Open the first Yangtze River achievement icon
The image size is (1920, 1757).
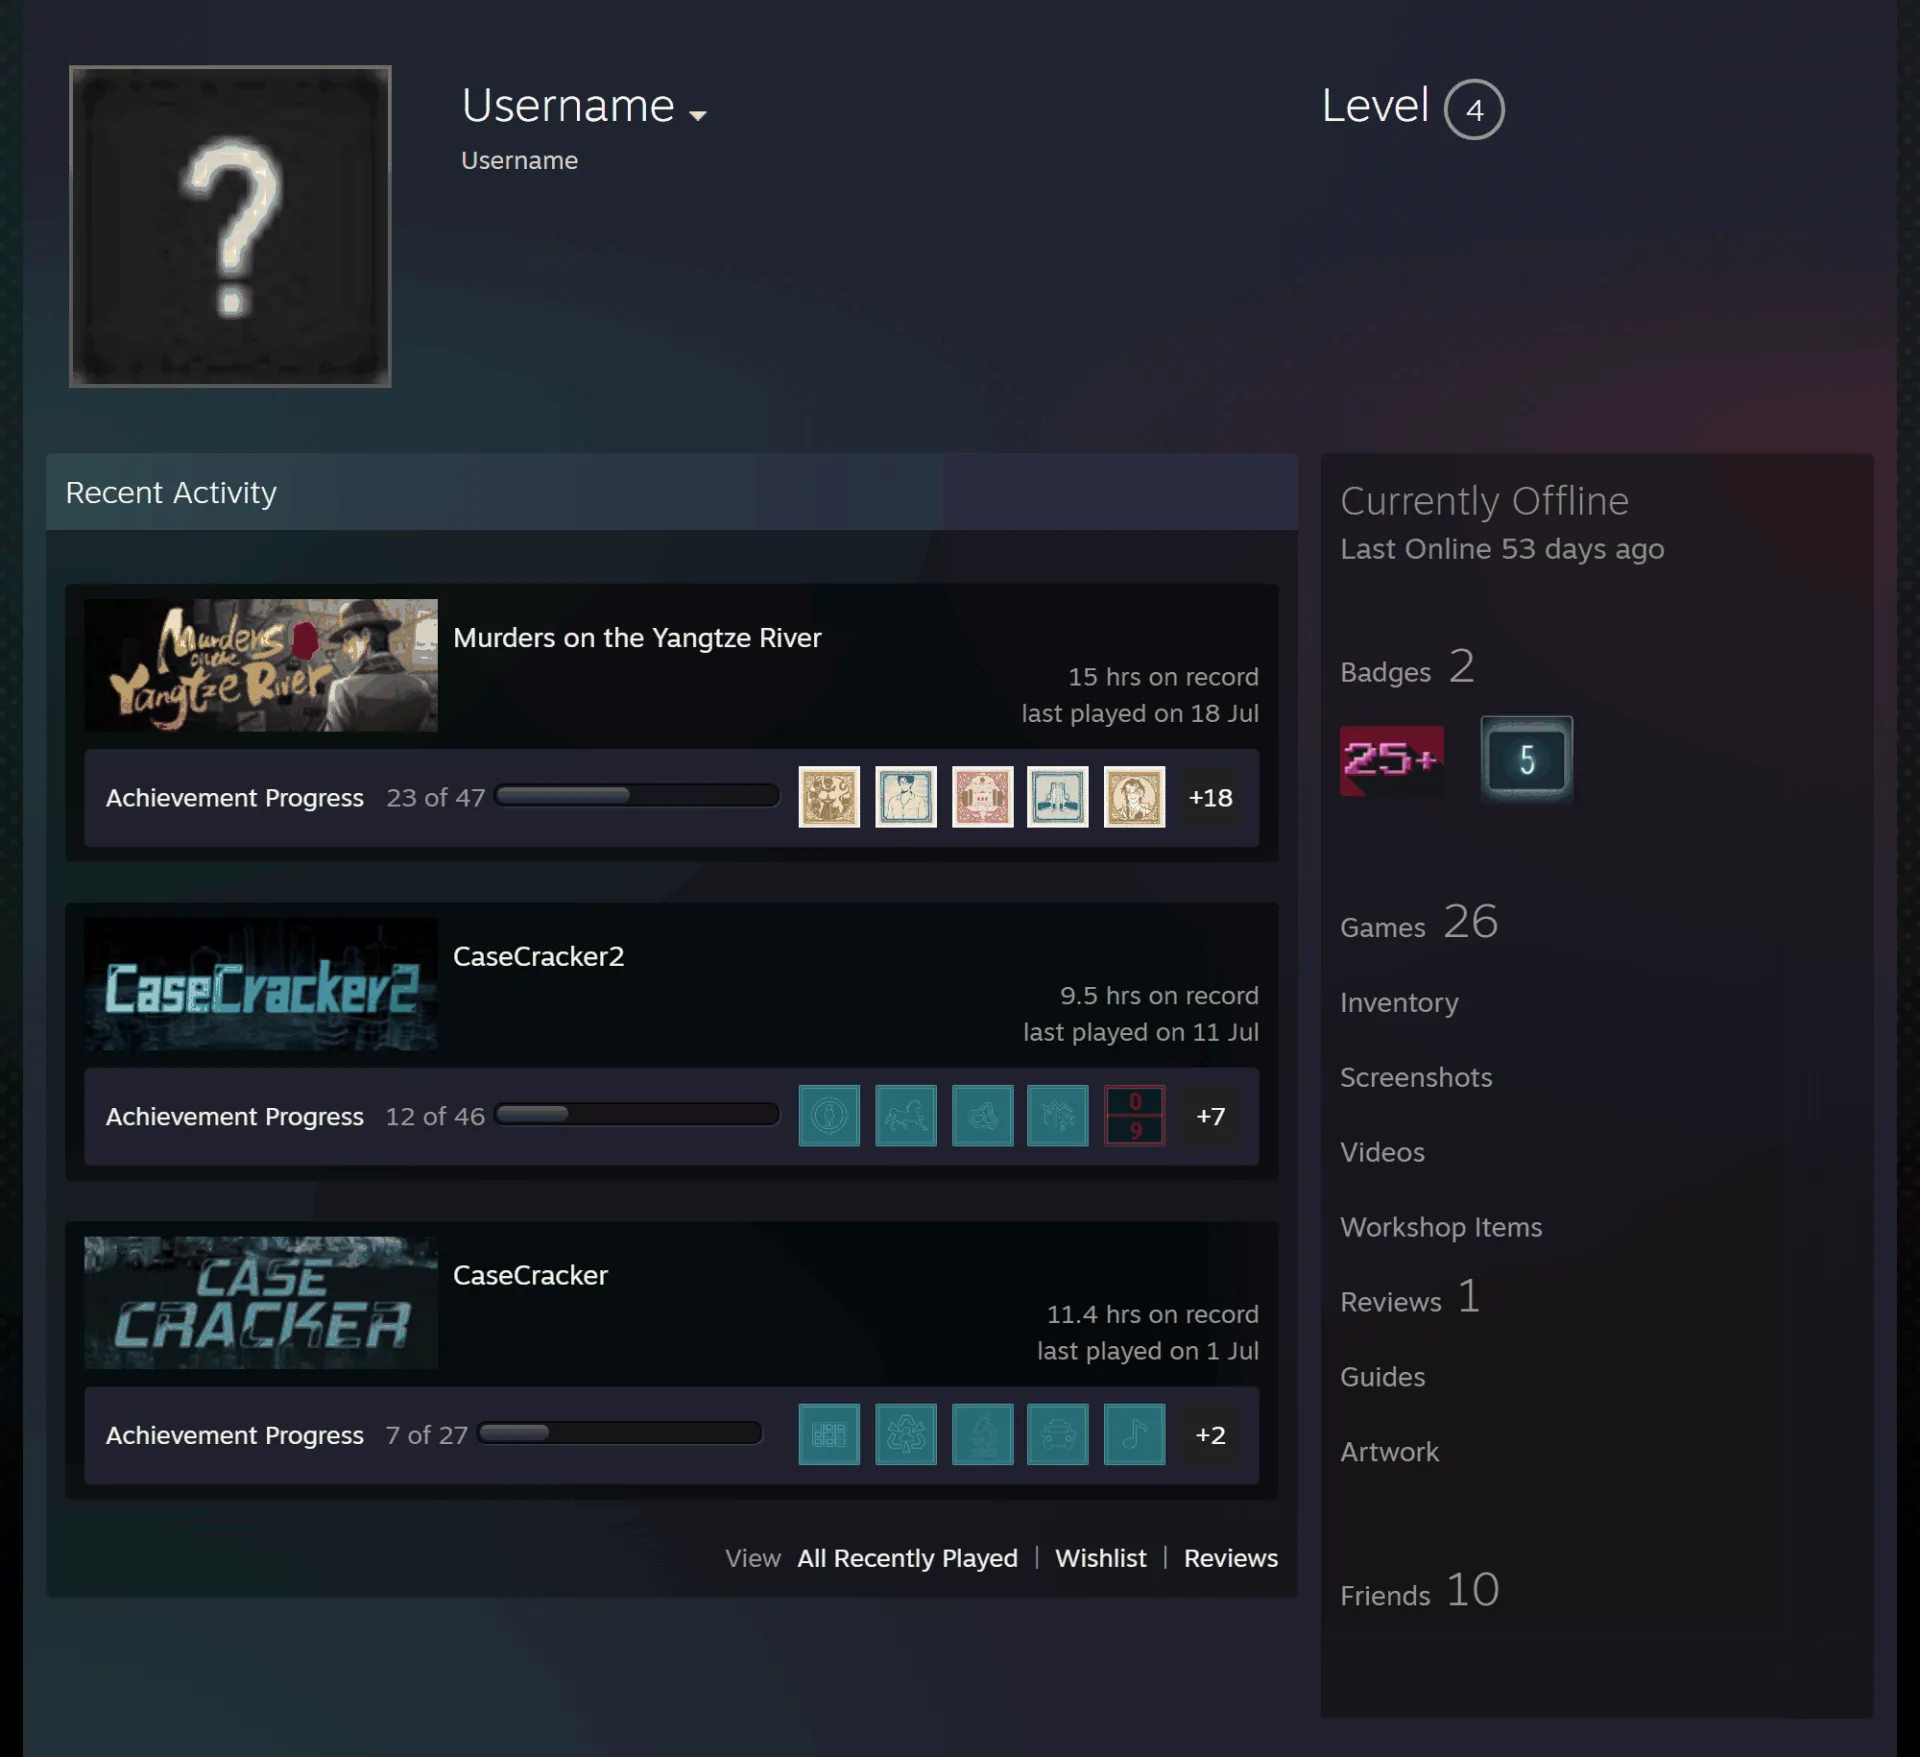click(x=829, y=797)
